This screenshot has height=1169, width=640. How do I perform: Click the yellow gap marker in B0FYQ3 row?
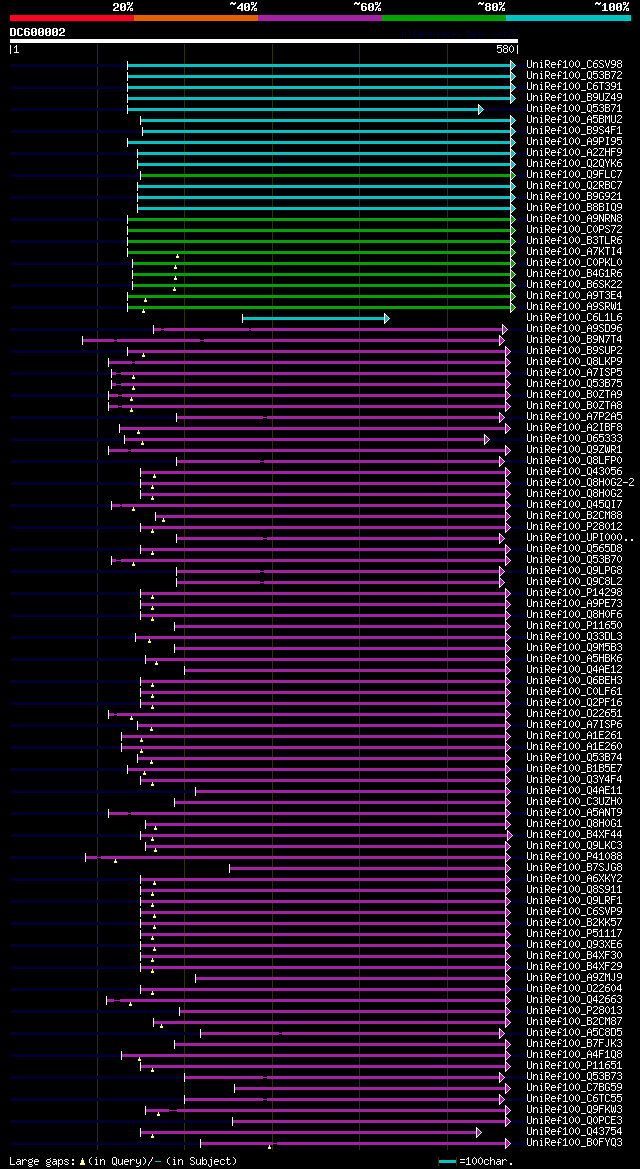pos(269,1146)
